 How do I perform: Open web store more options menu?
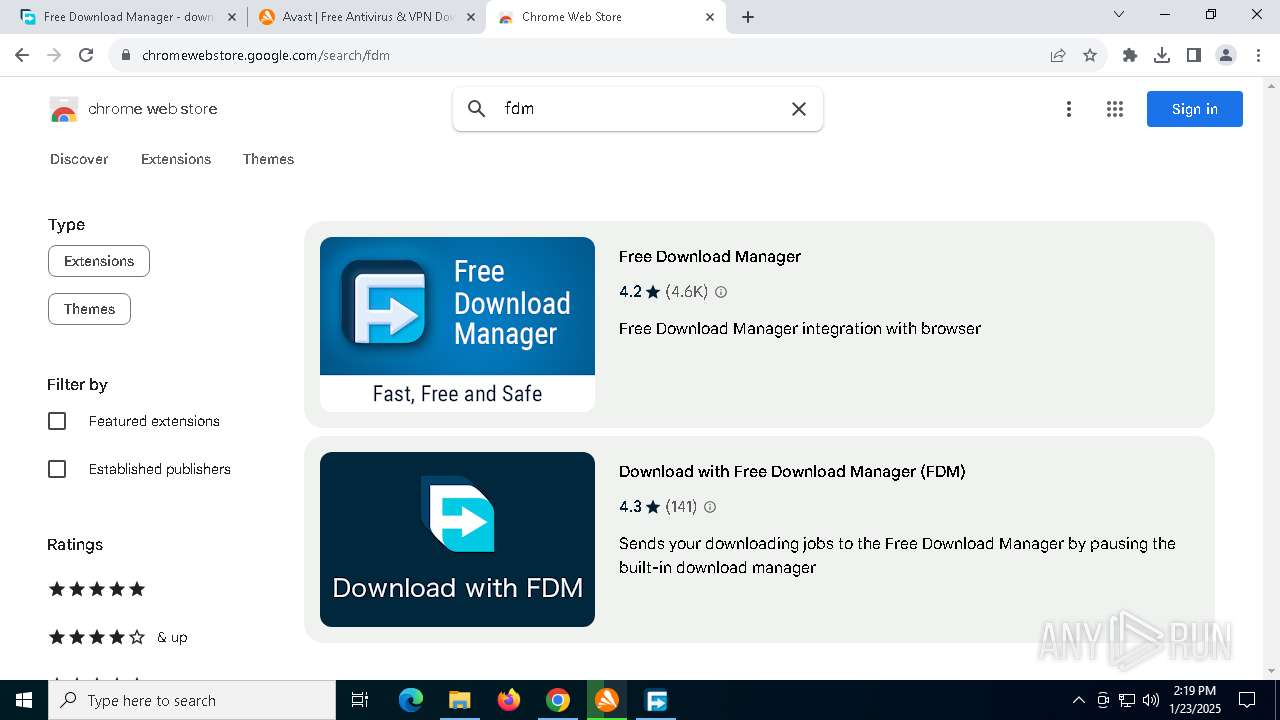pos(1069,109)
